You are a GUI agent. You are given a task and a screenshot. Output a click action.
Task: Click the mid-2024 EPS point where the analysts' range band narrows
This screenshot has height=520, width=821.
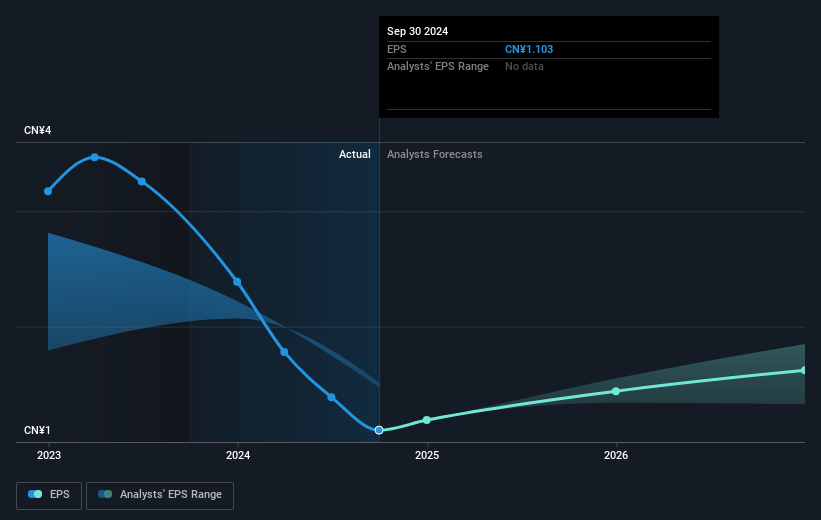click(284, 352)
